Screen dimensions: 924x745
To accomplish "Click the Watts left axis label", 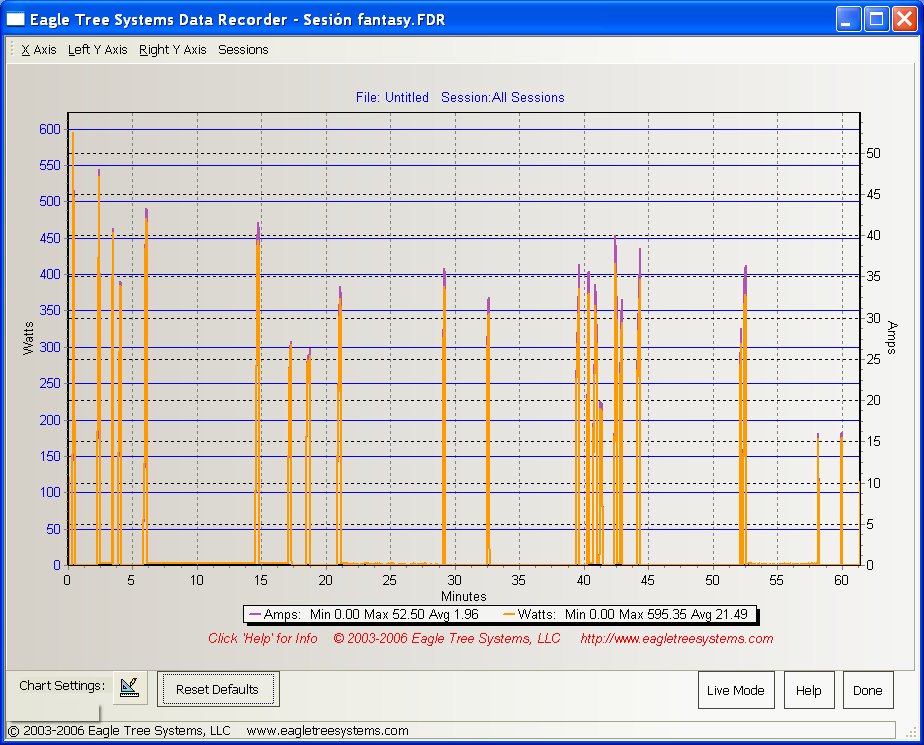I will (x=28, y=338).
